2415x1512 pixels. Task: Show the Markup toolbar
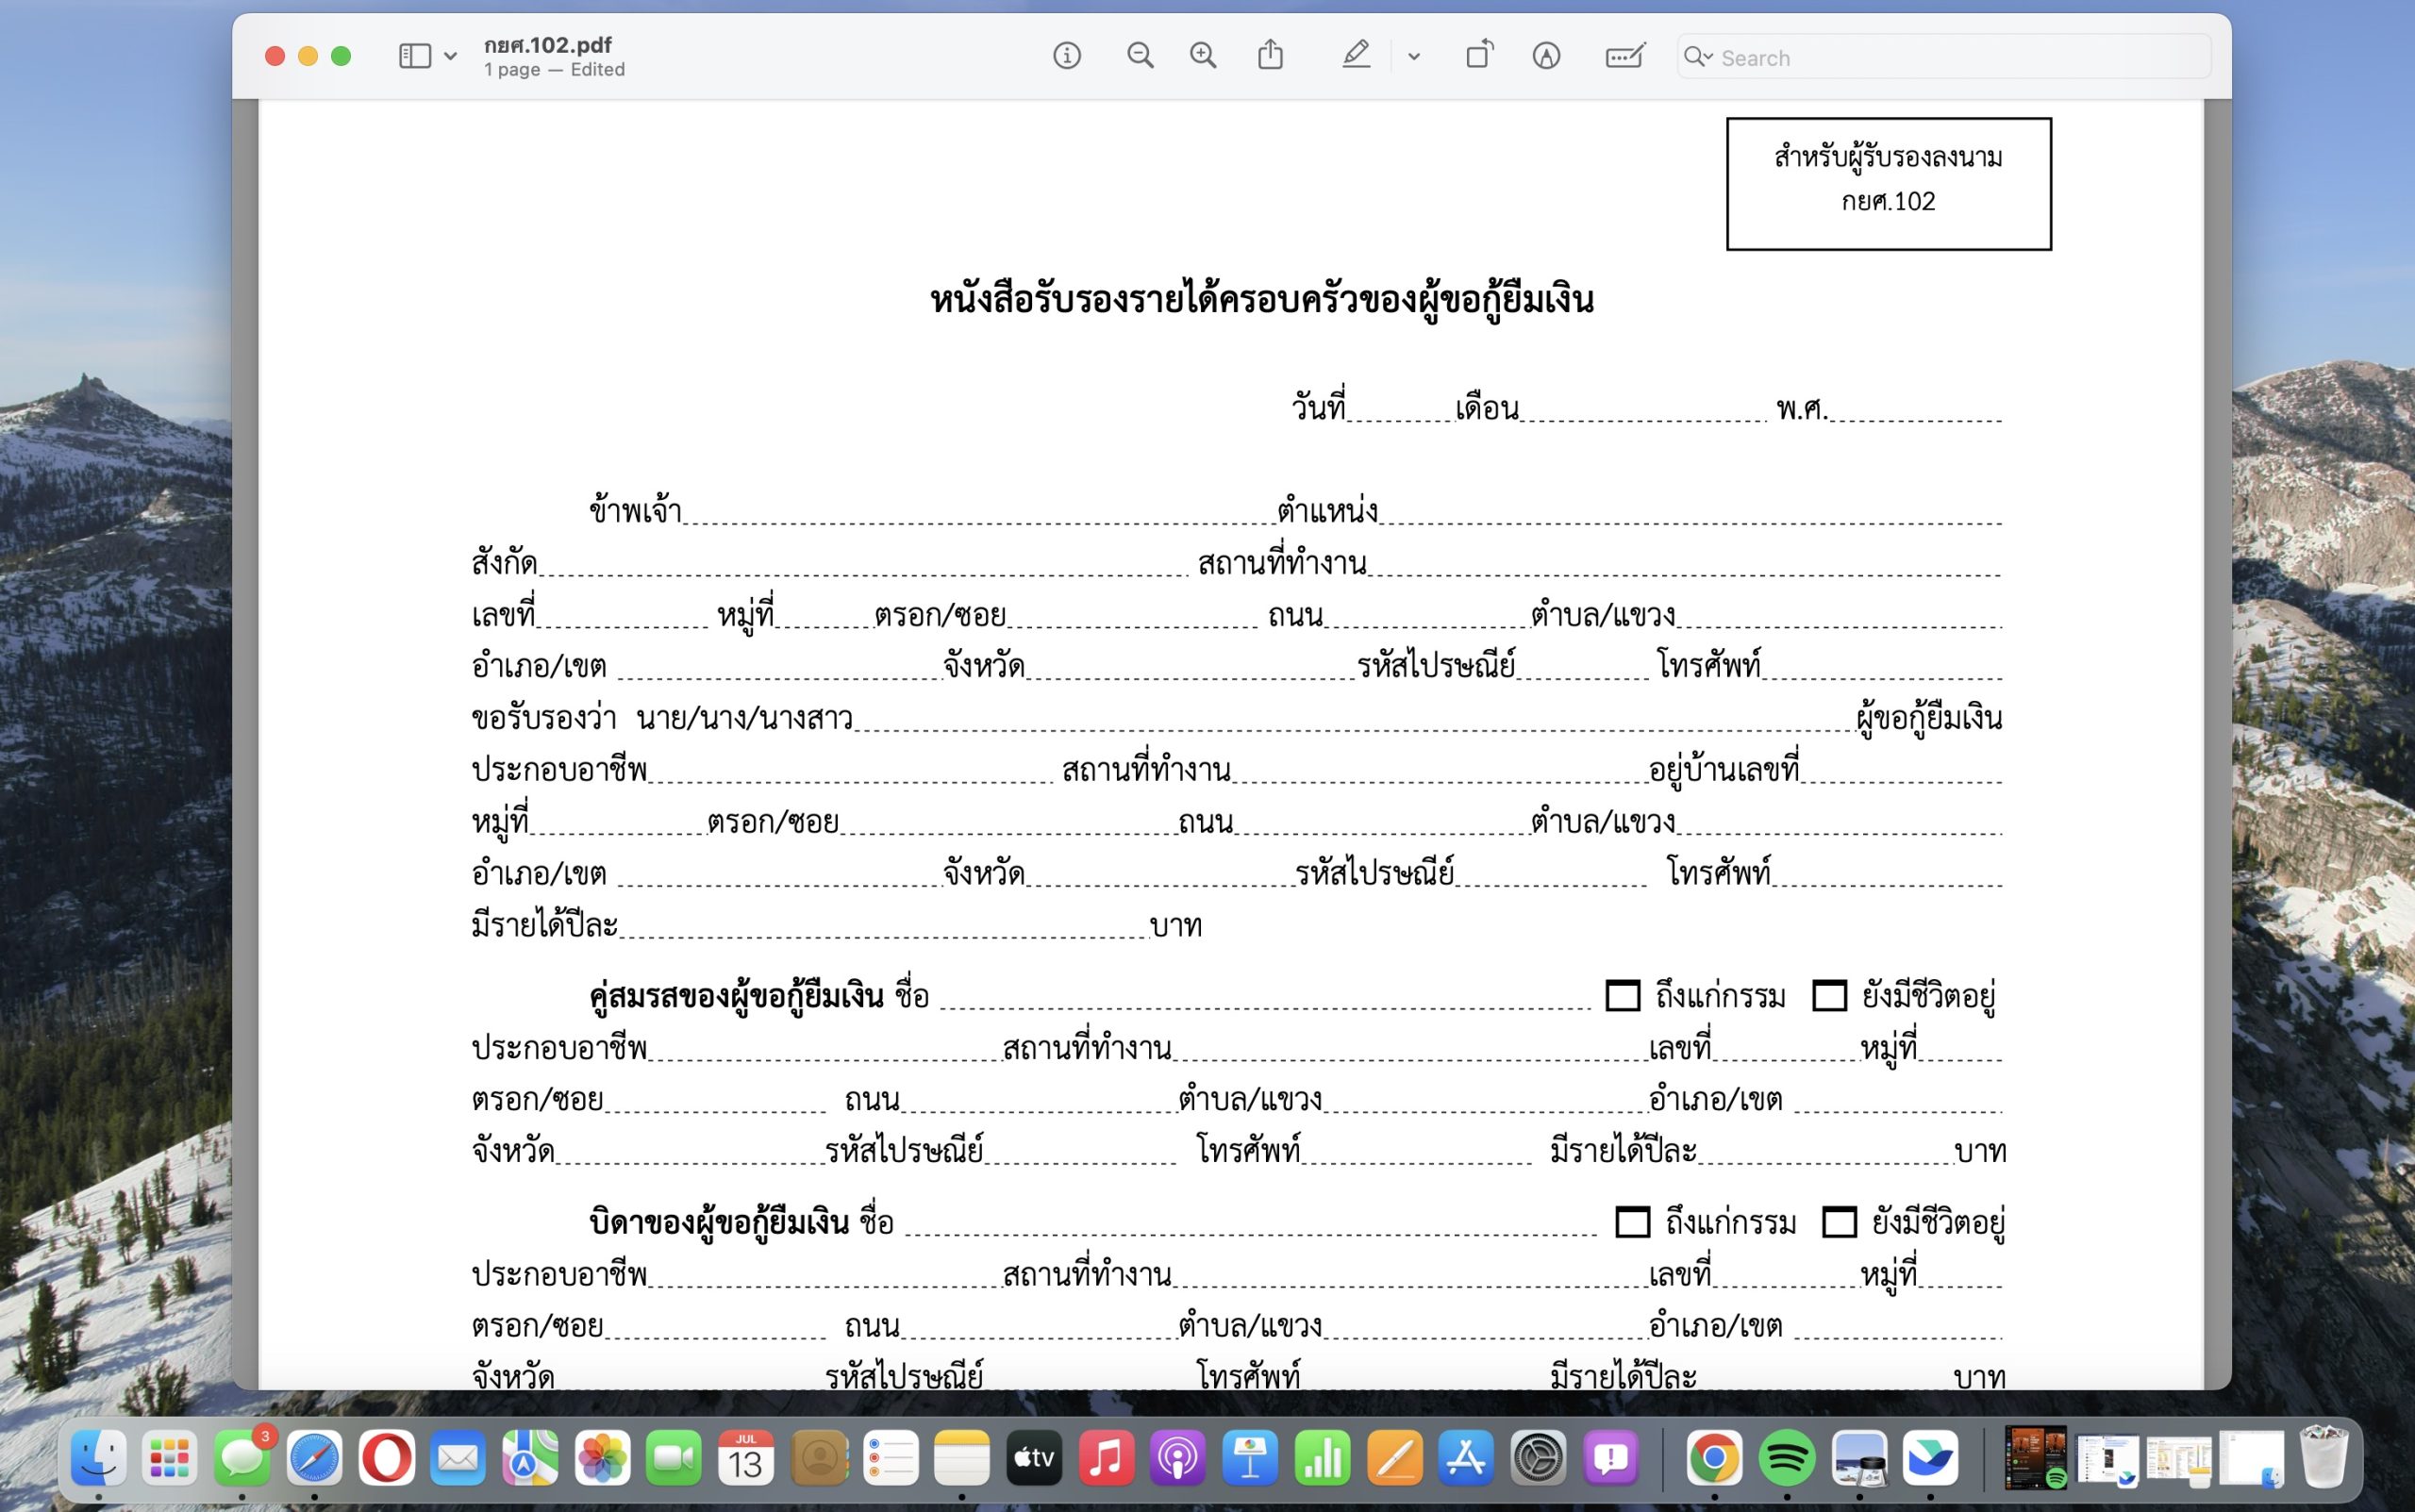[1546, 56]
